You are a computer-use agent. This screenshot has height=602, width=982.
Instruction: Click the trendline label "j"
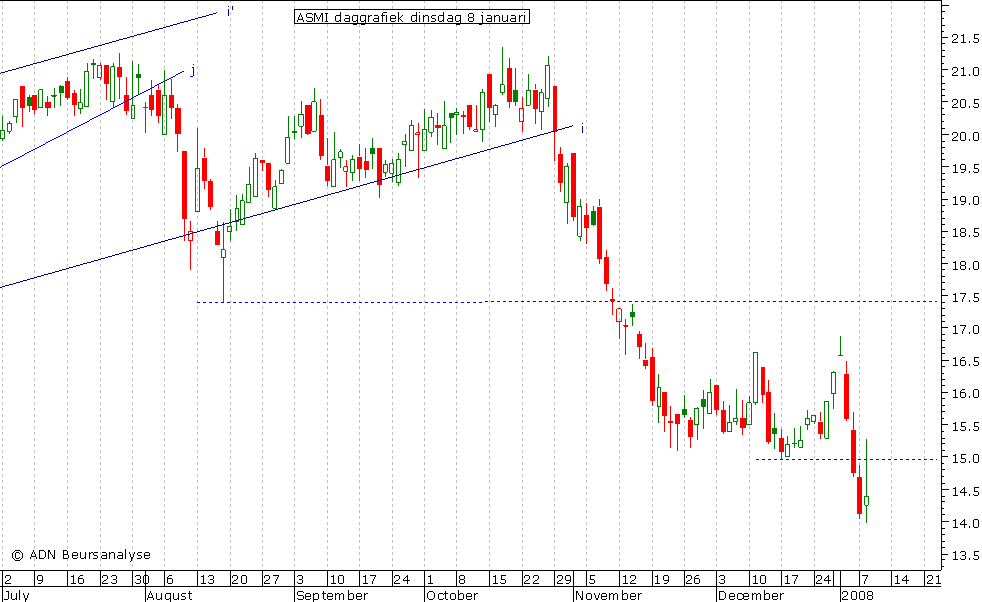193,71
